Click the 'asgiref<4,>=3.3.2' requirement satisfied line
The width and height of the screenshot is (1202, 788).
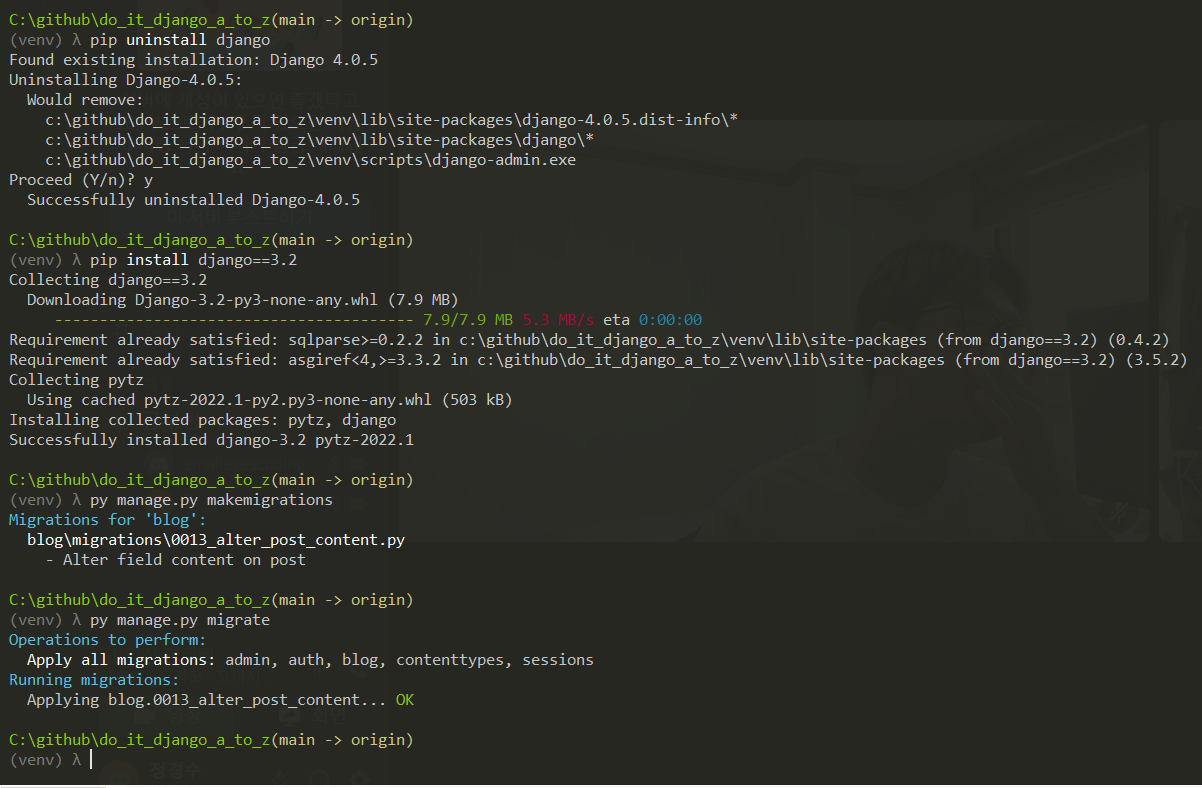[x=598, y=360]
